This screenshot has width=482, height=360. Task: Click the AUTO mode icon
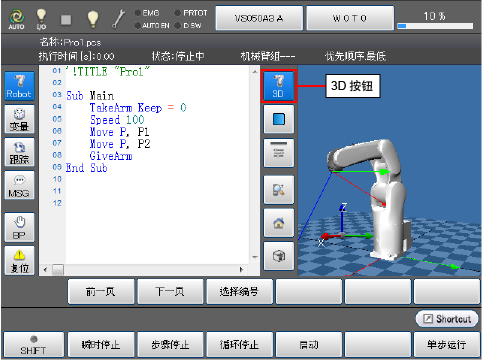point(16,19)
